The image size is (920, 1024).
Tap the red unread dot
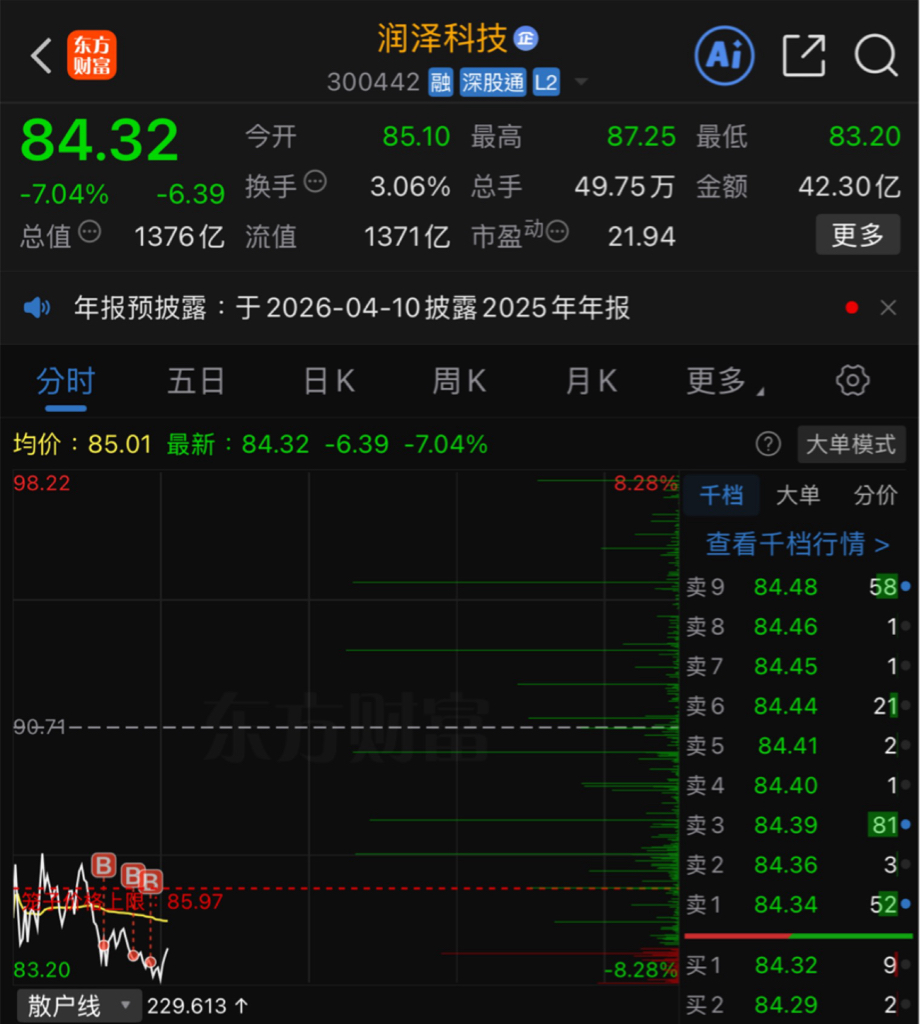(x=851, y=308)
